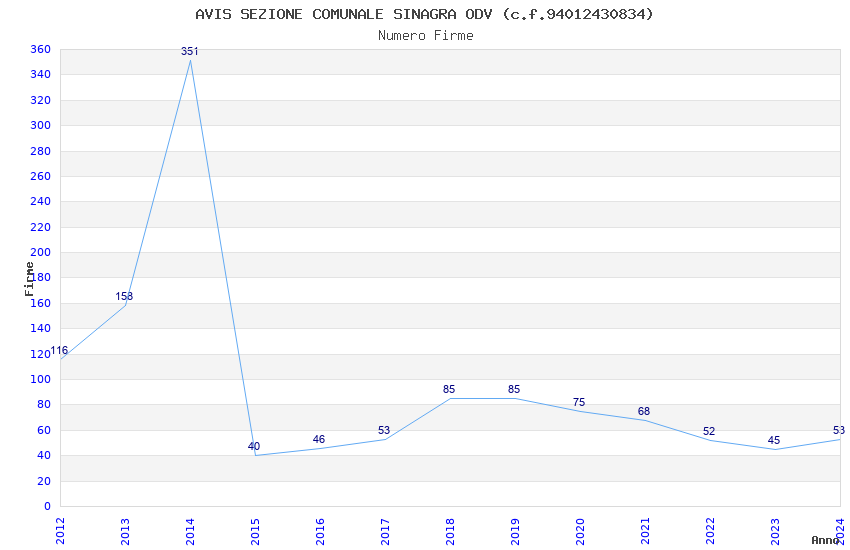Click the y-axis value 60

tap(44, 430)
